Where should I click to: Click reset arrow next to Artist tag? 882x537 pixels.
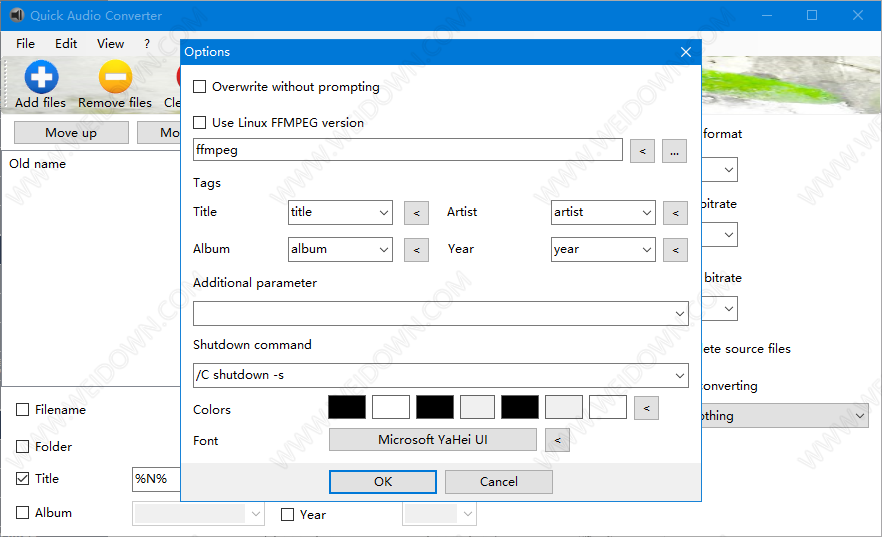(x=675, y=213)
